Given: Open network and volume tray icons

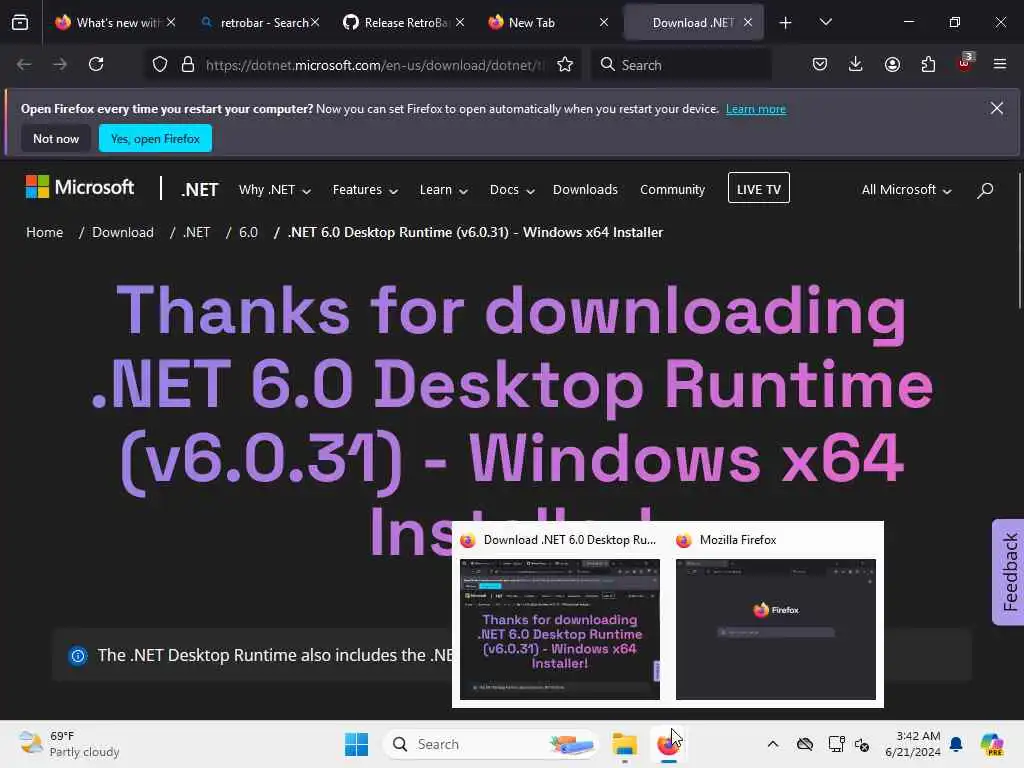Looking at the screenshot, I should [848, 744].
